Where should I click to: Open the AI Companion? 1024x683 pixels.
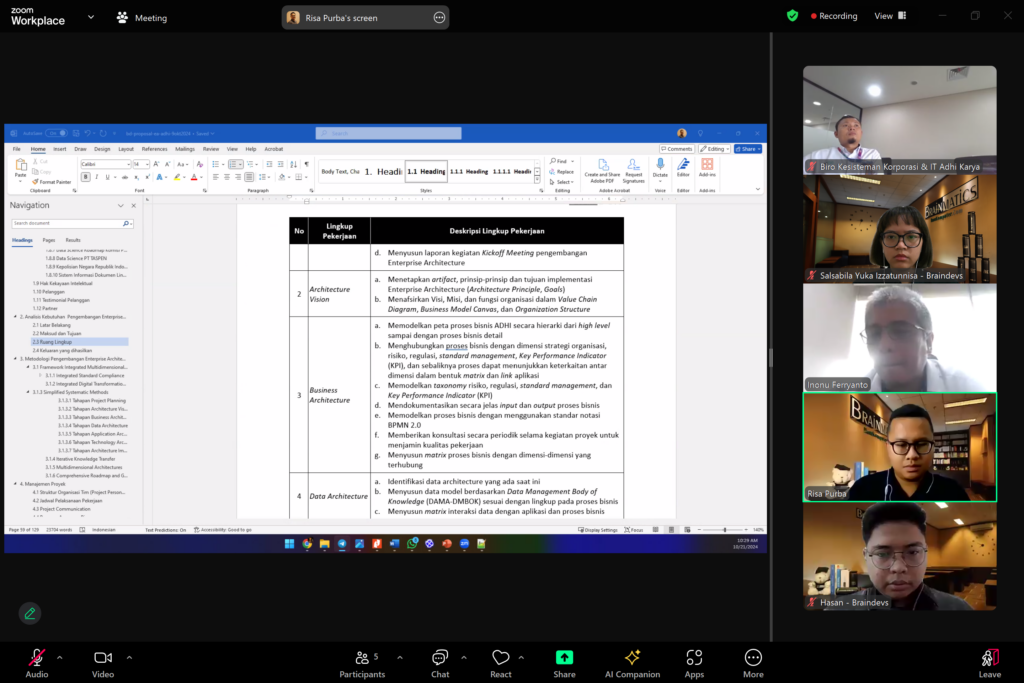[632, 662]
